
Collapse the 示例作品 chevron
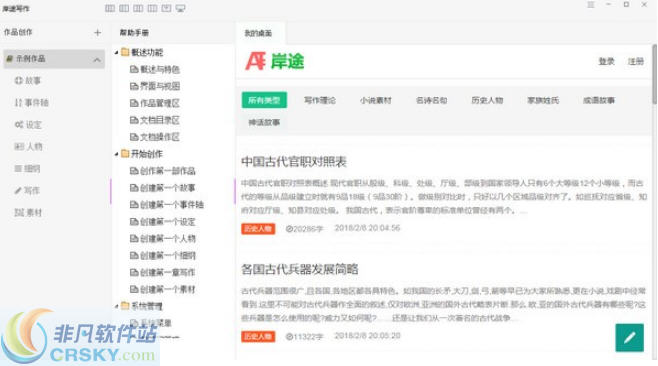pos(97,60)
